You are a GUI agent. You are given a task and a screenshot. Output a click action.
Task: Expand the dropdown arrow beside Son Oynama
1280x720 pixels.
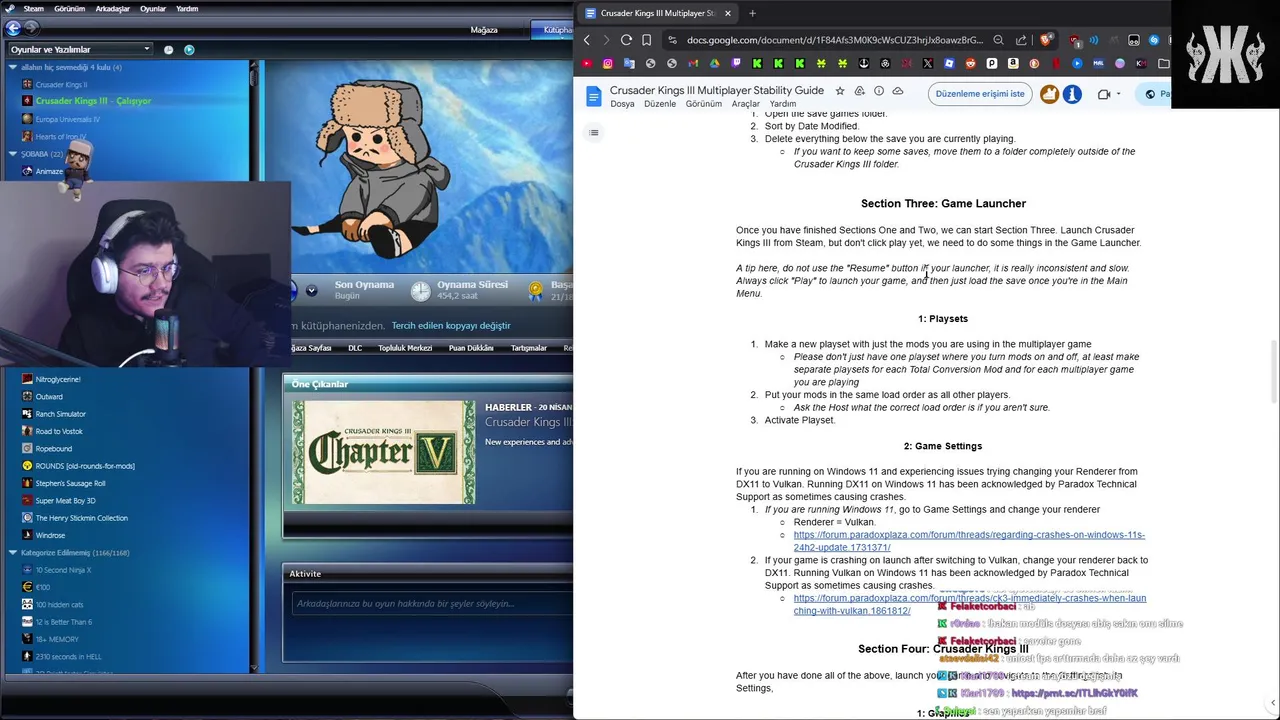click(x=311, y=290)
